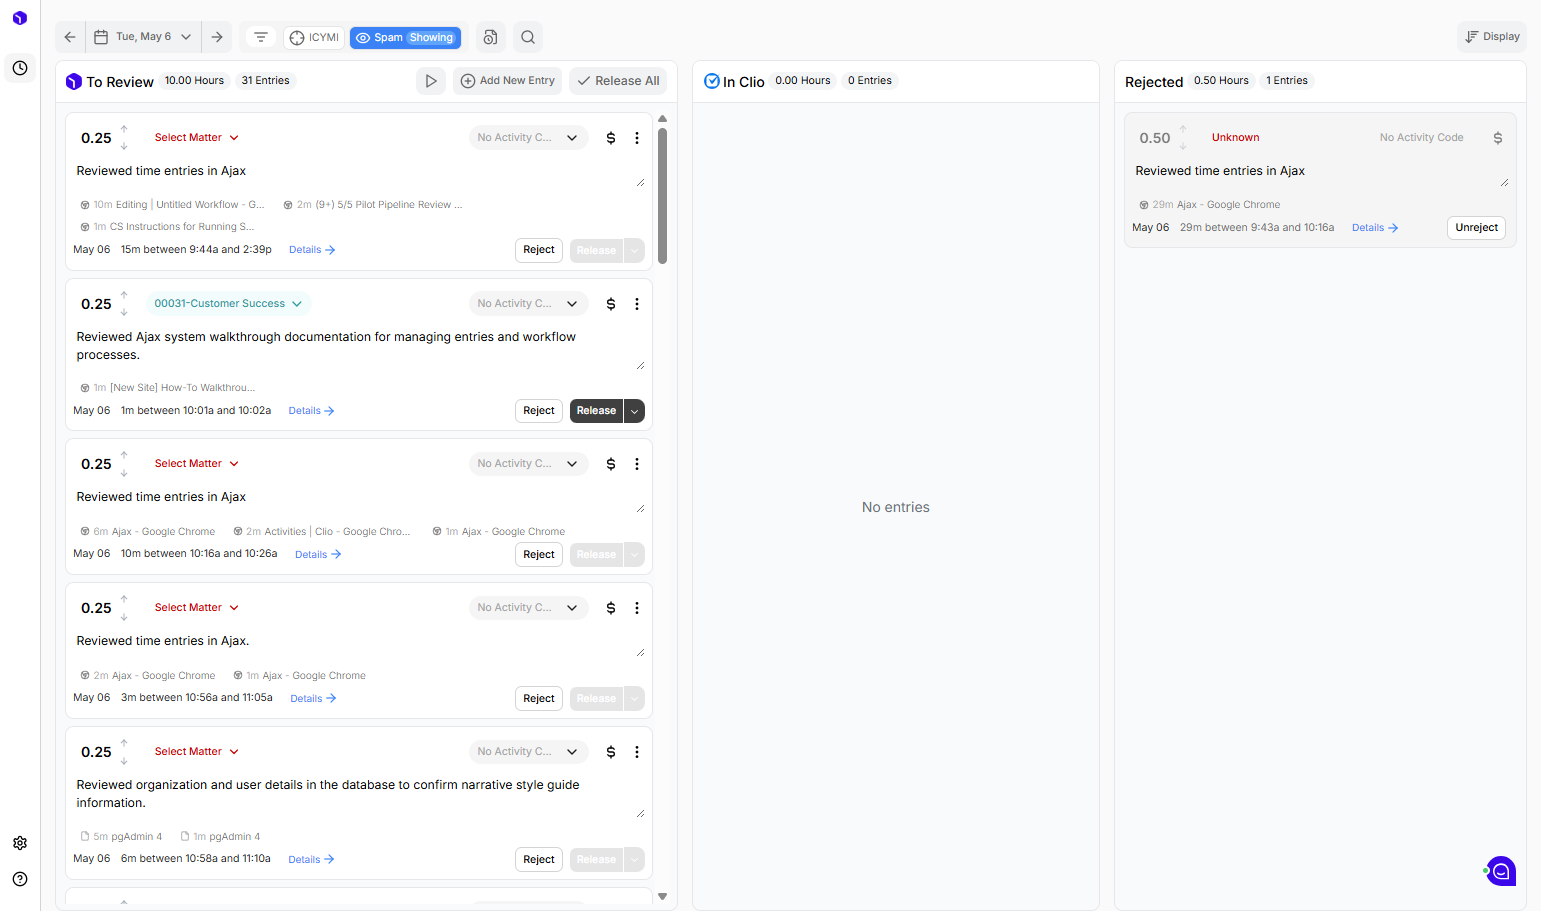The height and width of the screenshot is (911, 1541).
Task: Open the timer clock sidebar icon
Action: (x=20, y=68)
